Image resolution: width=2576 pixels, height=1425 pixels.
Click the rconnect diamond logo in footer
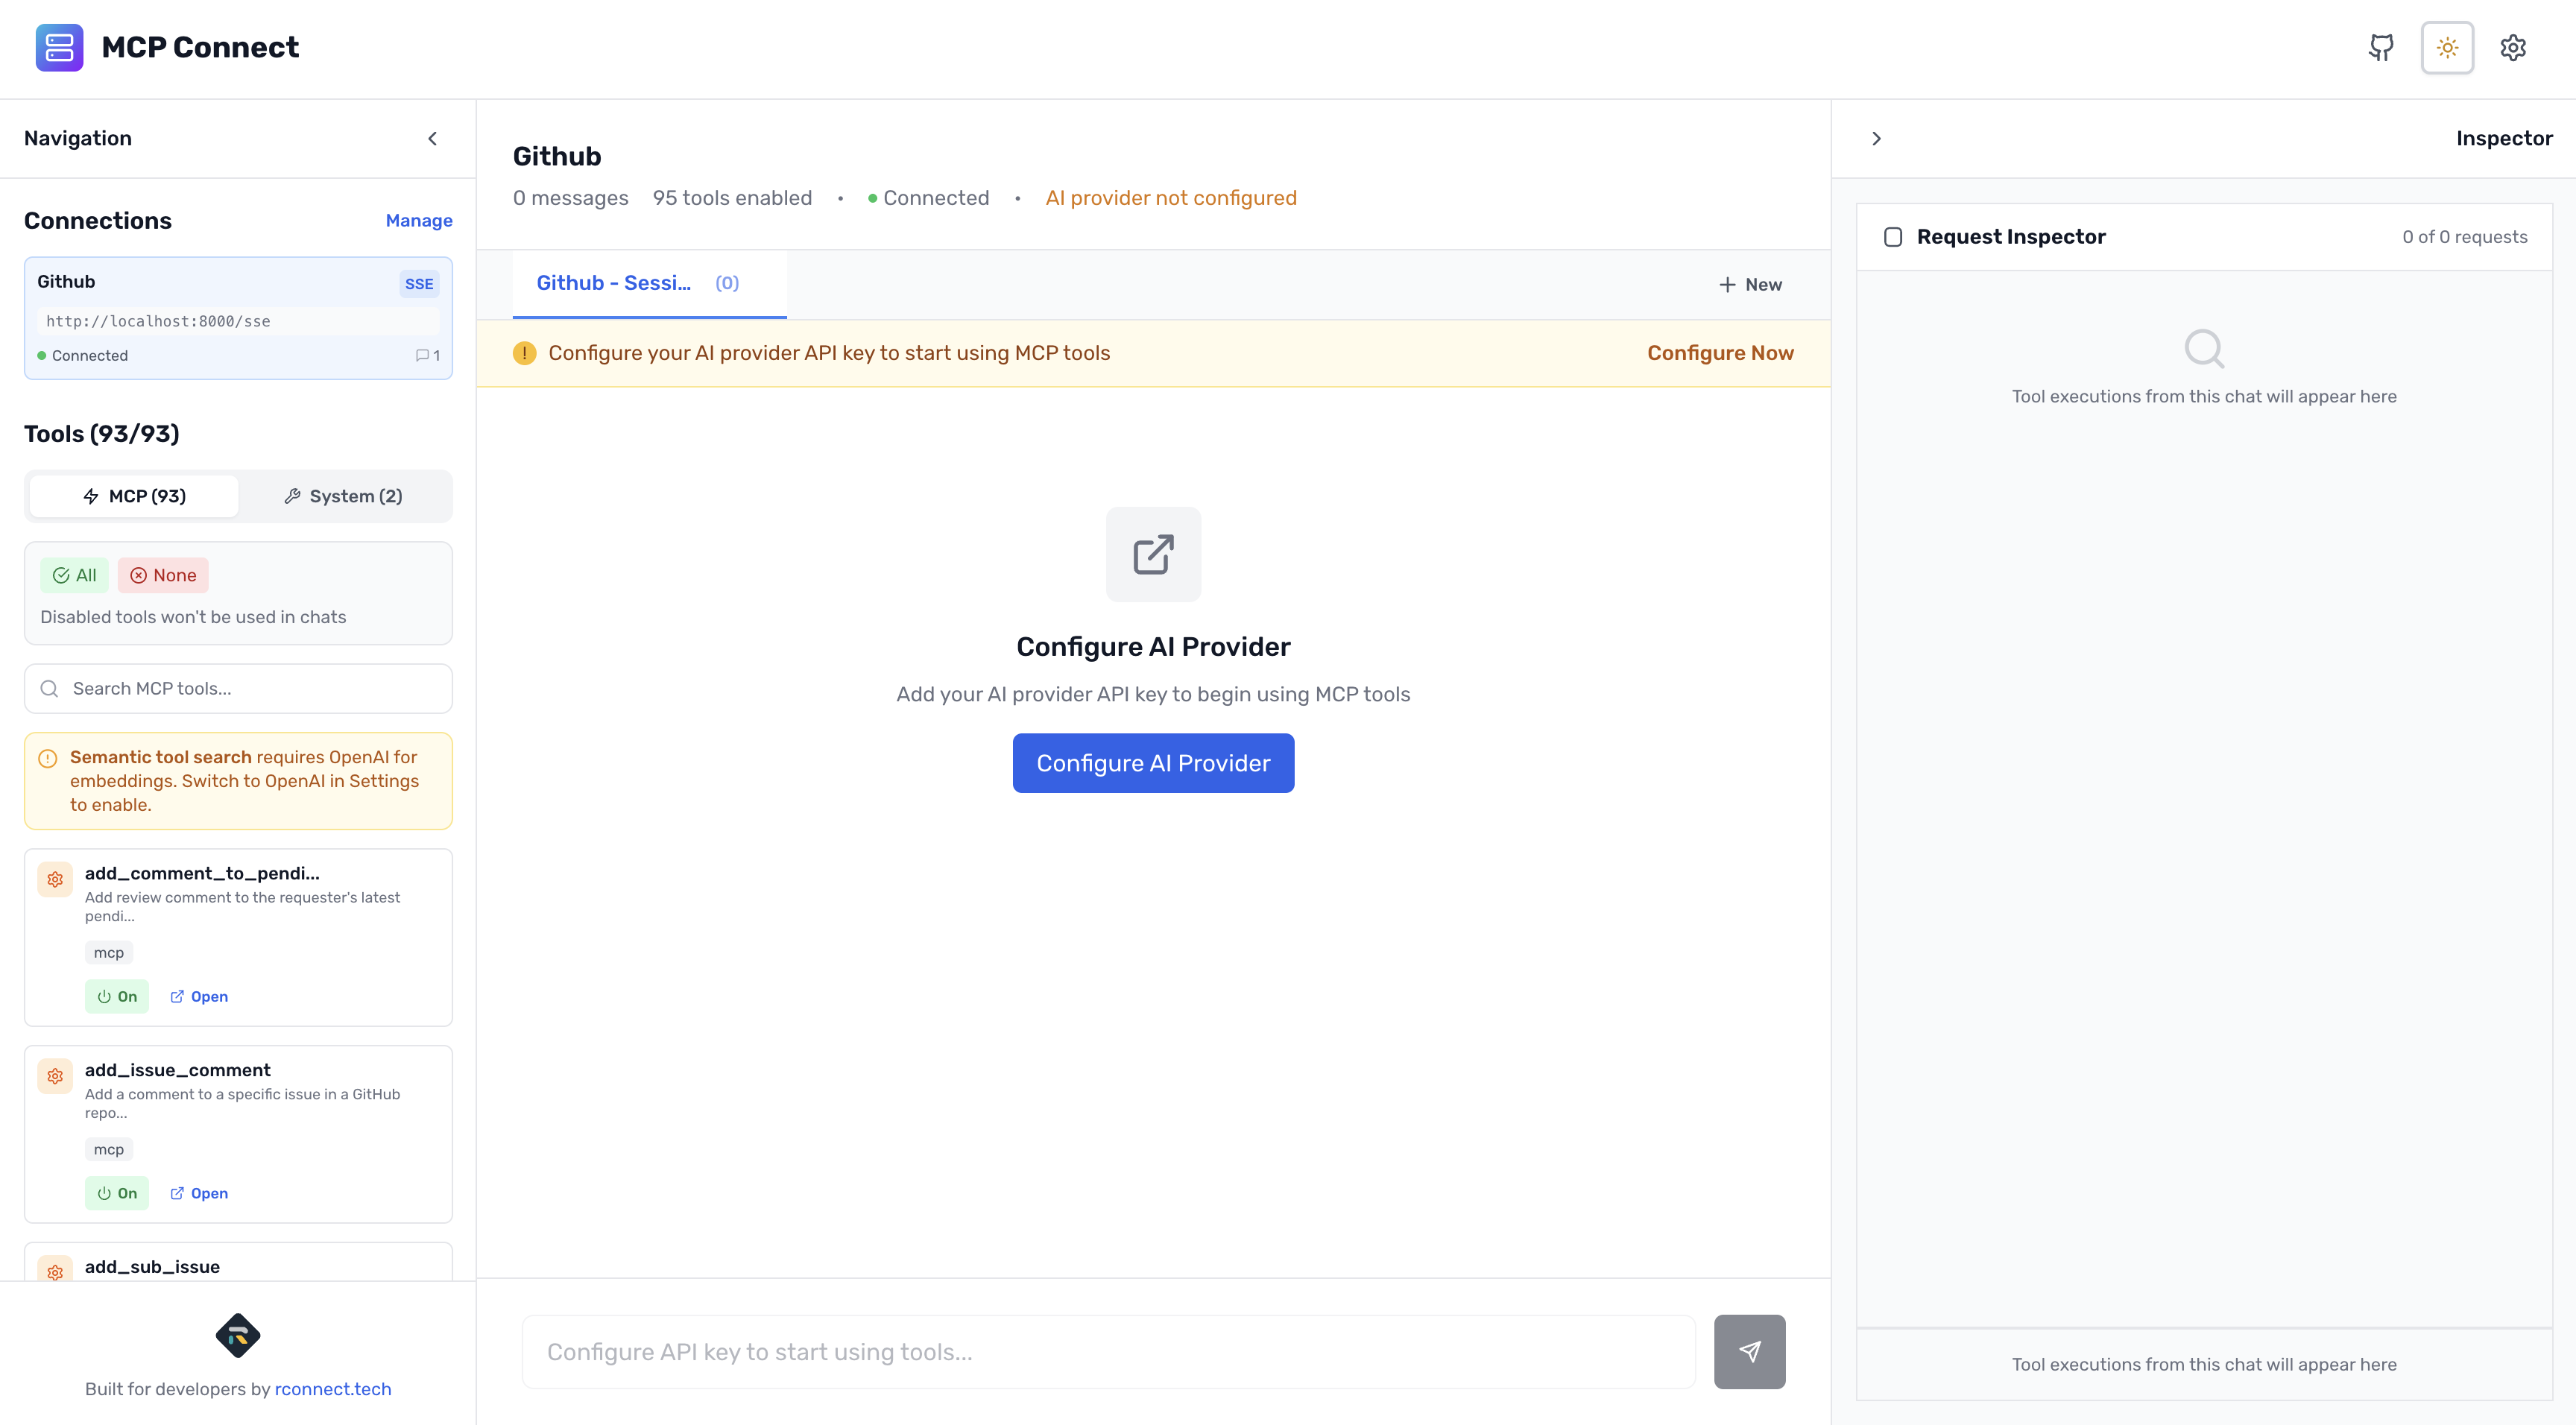click(x=238, y=1335)
